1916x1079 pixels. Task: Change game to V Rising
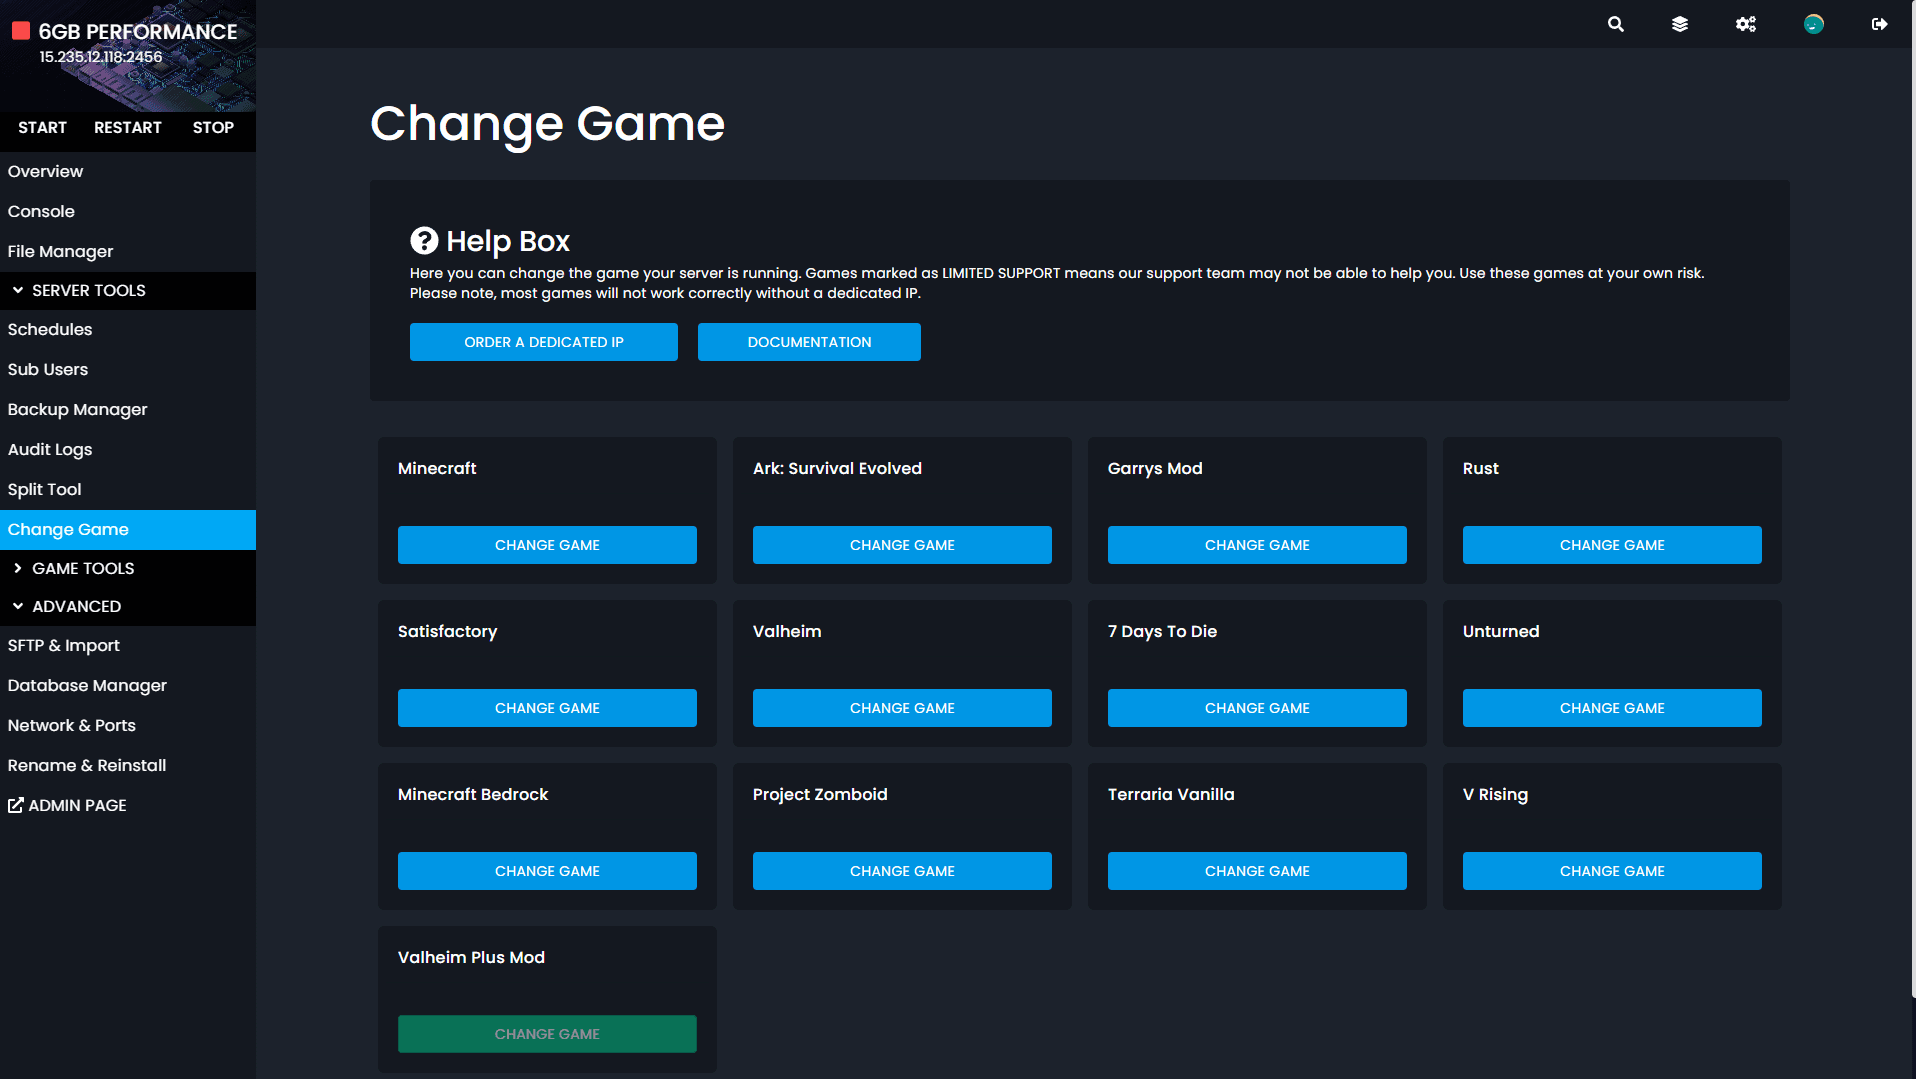click(1612, 871)
